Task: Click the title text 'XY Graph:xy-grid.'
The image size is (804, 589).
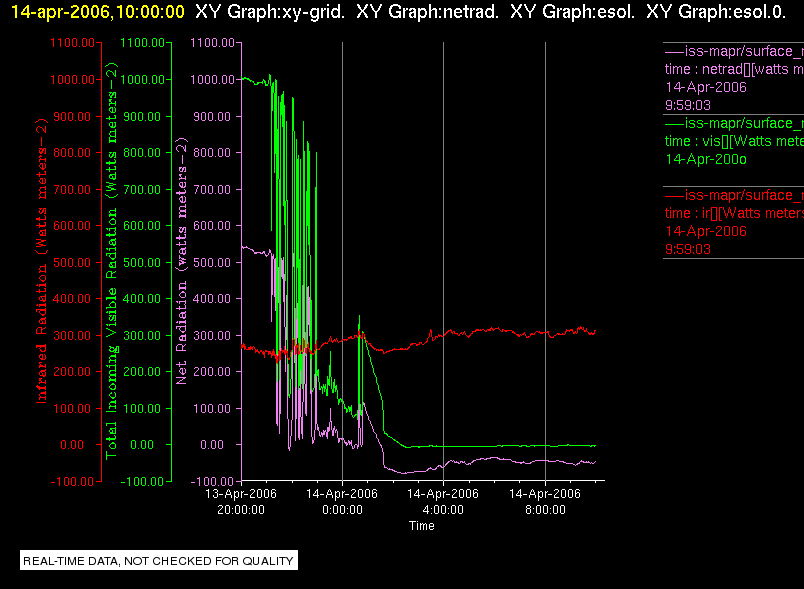Action: (x=270, y=12)
